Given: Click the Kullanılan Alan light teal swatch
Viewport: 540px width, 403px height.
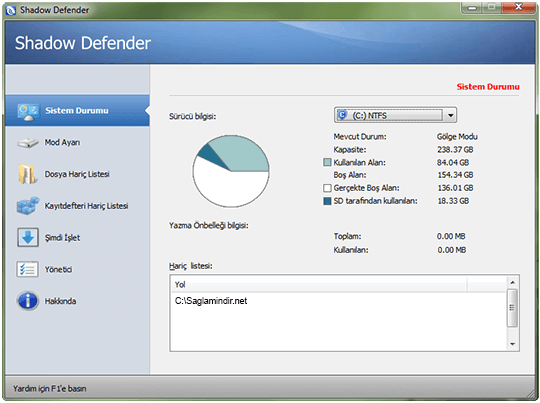Looking at the screenshot, I should point(327,162).
